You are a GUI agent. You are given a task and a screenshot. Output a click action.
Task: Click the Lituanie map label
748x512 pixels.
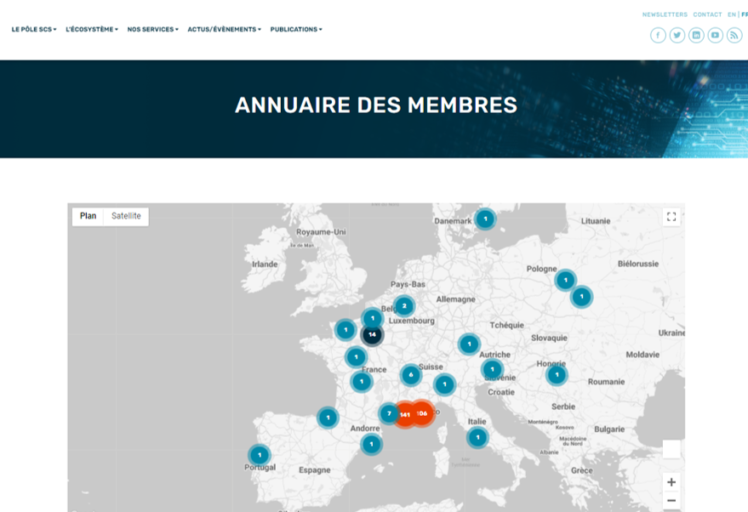pyautogui.click(x=595, y=221)
